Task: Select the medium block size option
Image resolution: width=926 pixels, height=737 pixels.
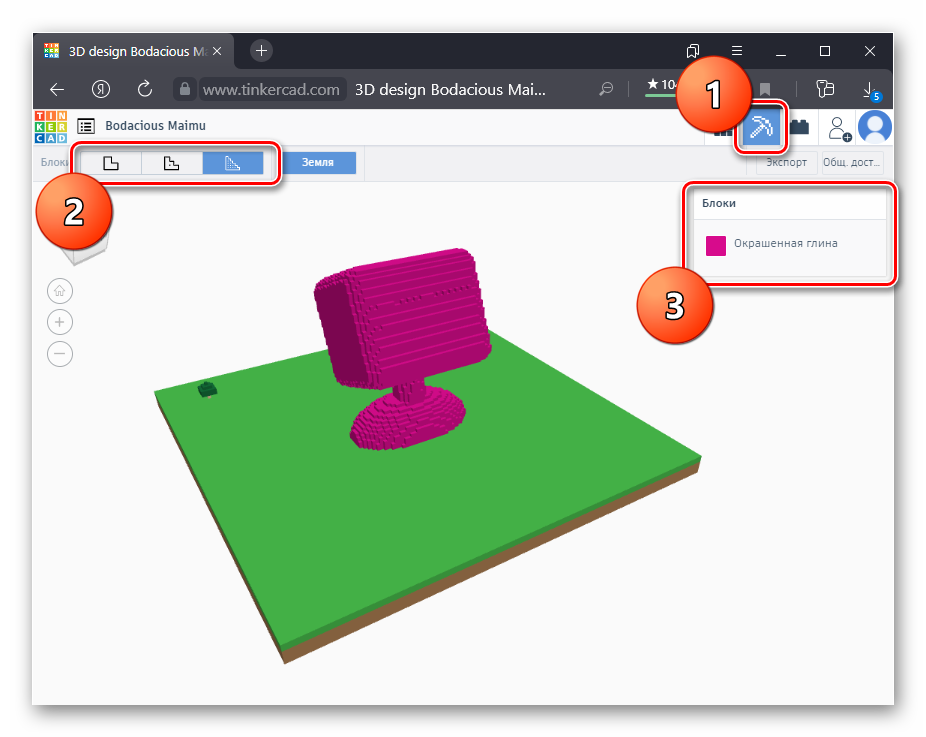Action: coord(172,163)
